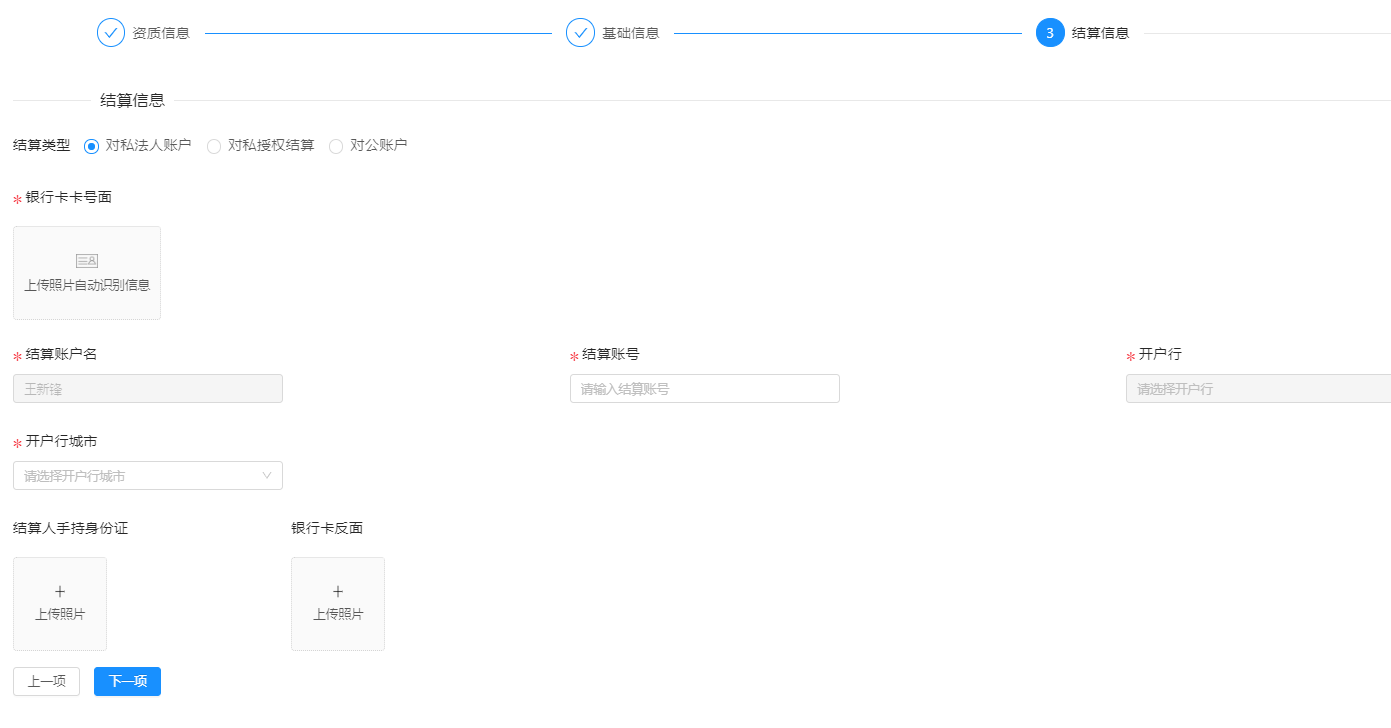
Task: Open the 开户行城市 selection dropdown
Action: click(x=147, y=475)
